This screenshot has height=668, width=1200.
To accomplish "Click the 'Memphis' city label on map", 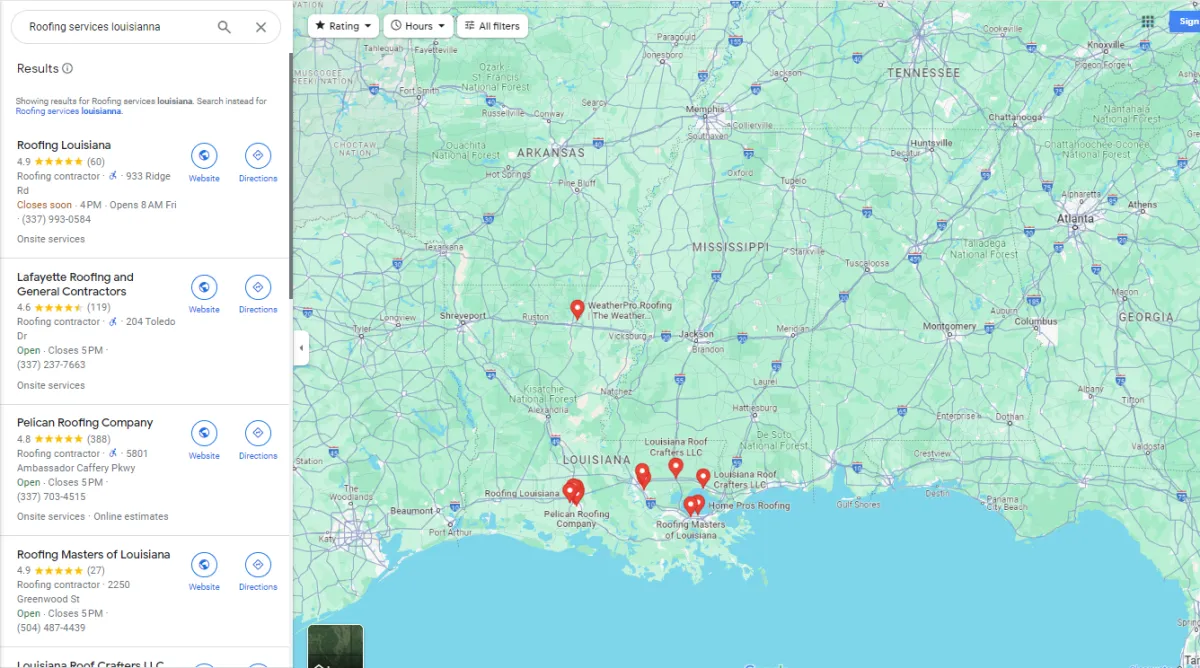I will pyautogui.click(x=705, y=109).
